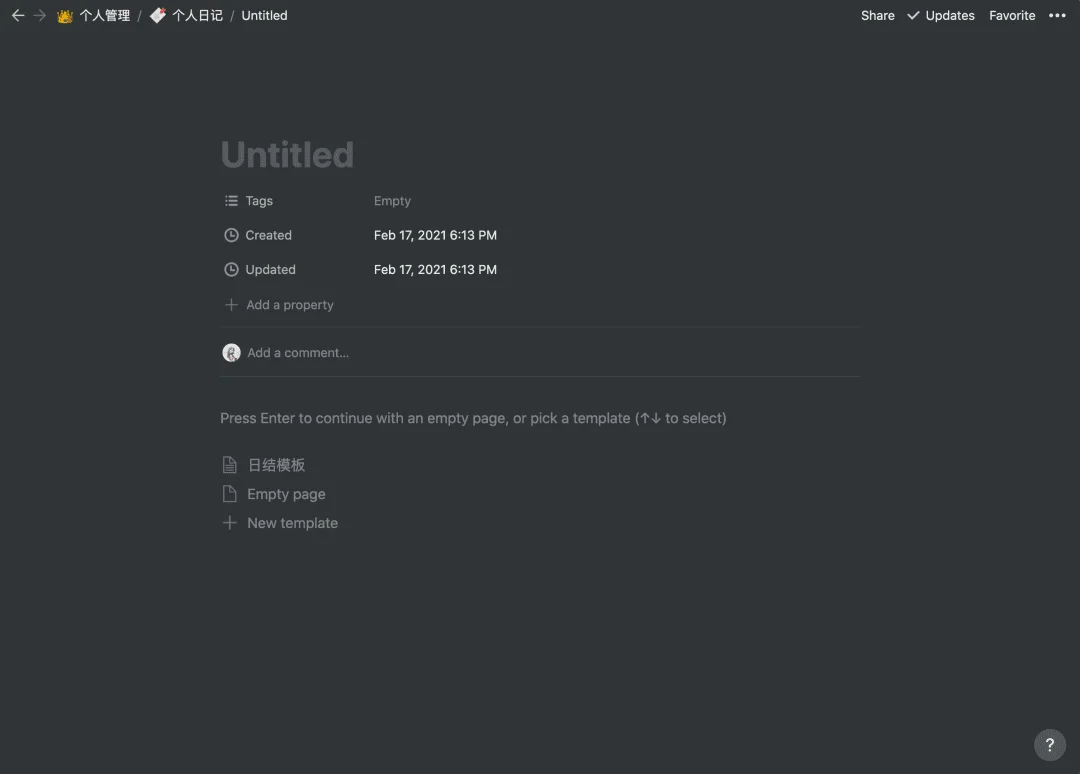Click the back navigation arrow
The height and width of the screenshot is (774, 1080).
pyautogui.click(x=17, y=16)
